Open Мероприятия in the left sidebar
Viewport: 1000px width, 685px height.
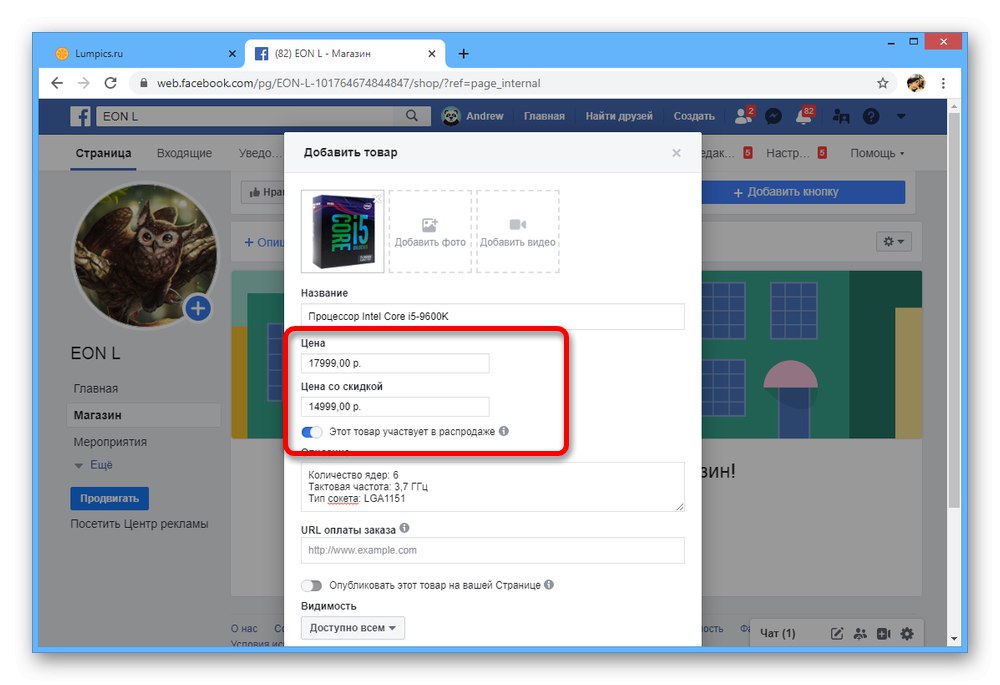point(110,442)
